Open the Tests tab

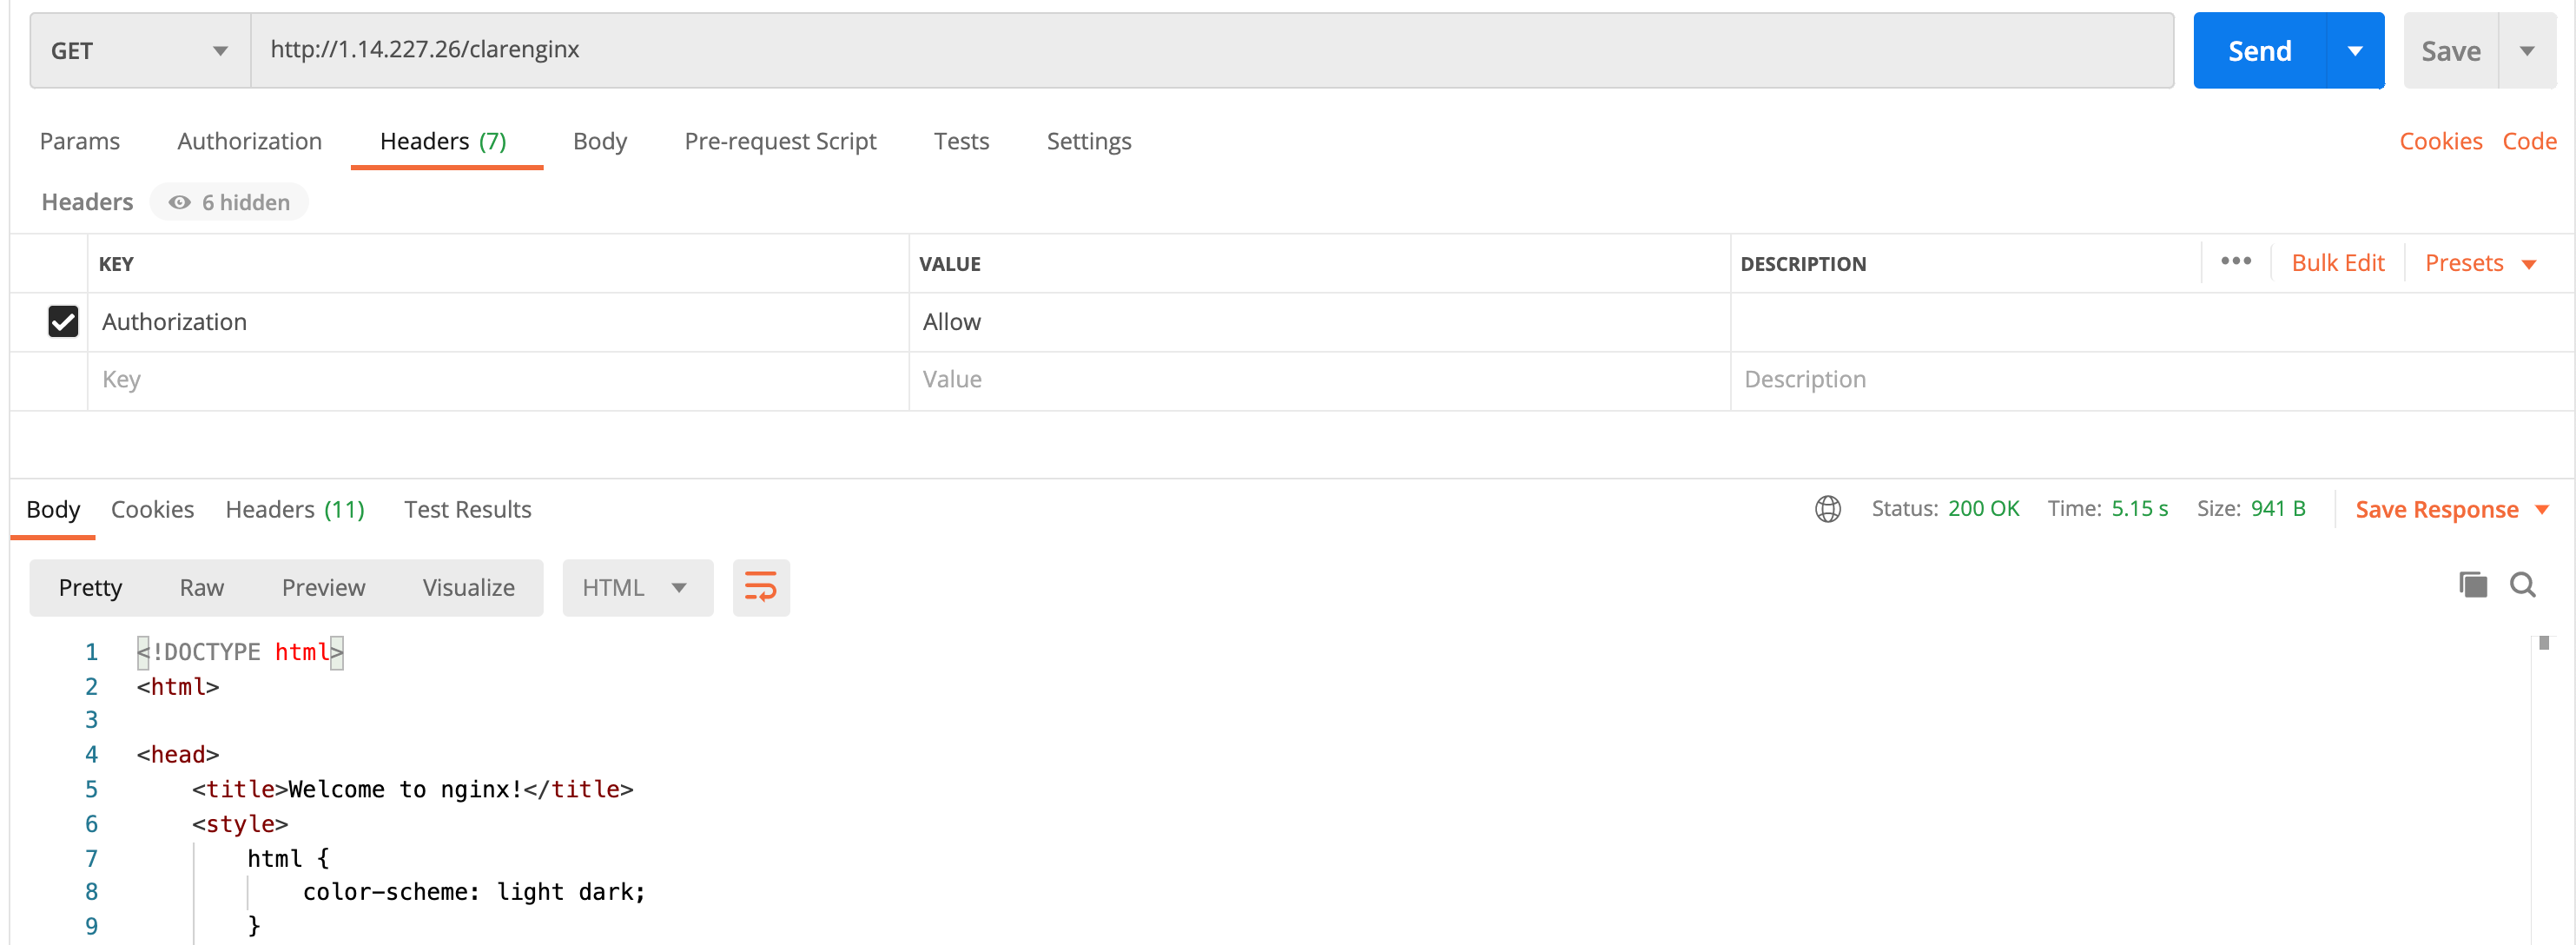coord(961,141)
